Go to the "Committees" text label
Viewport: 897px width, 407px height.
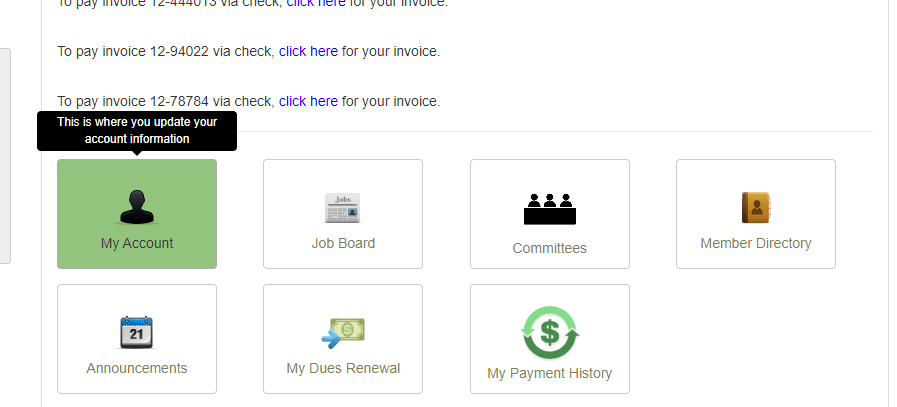(549, 248)
